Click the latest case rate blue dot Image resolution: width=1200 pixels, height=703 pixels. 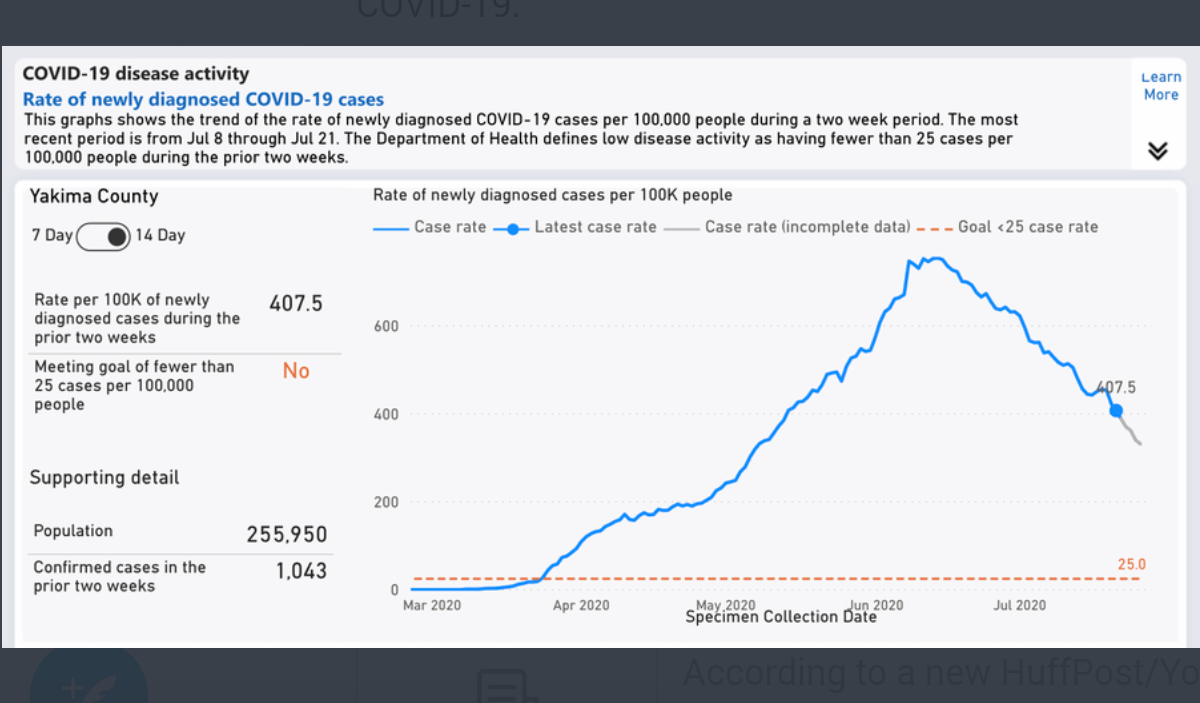pos(1116,411)
